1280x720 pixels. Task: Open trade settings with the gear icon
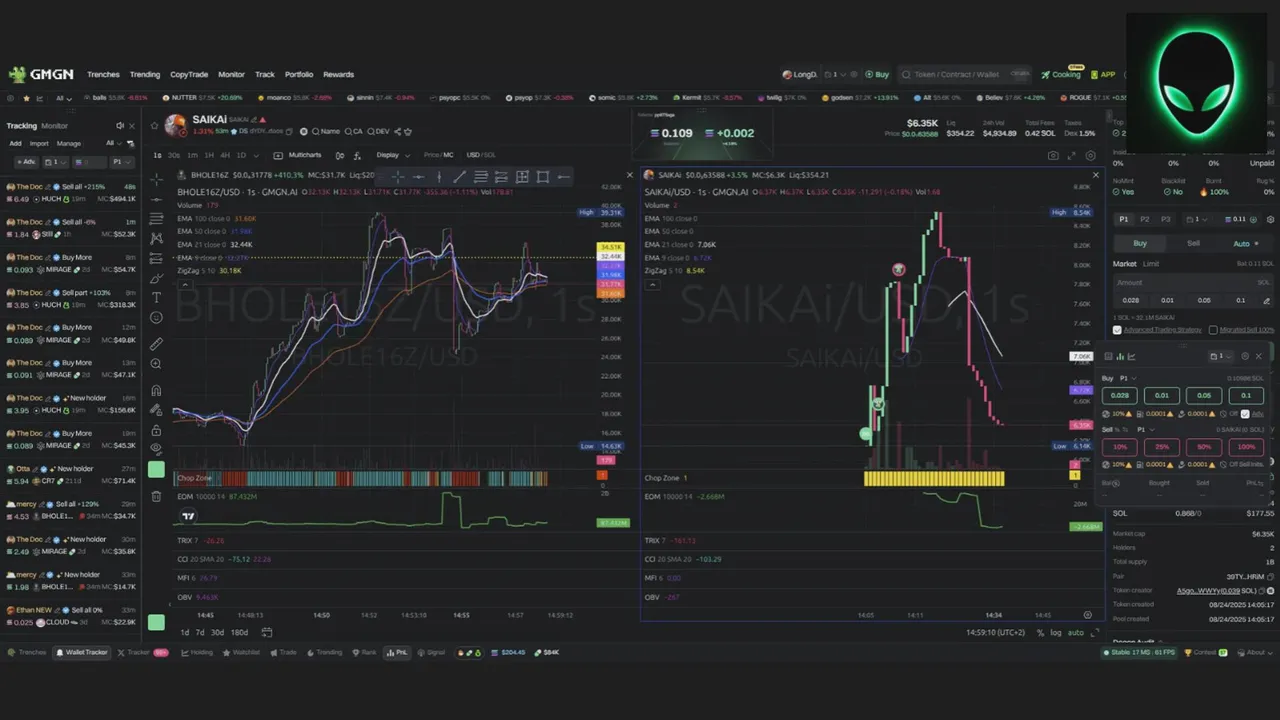1270,219
